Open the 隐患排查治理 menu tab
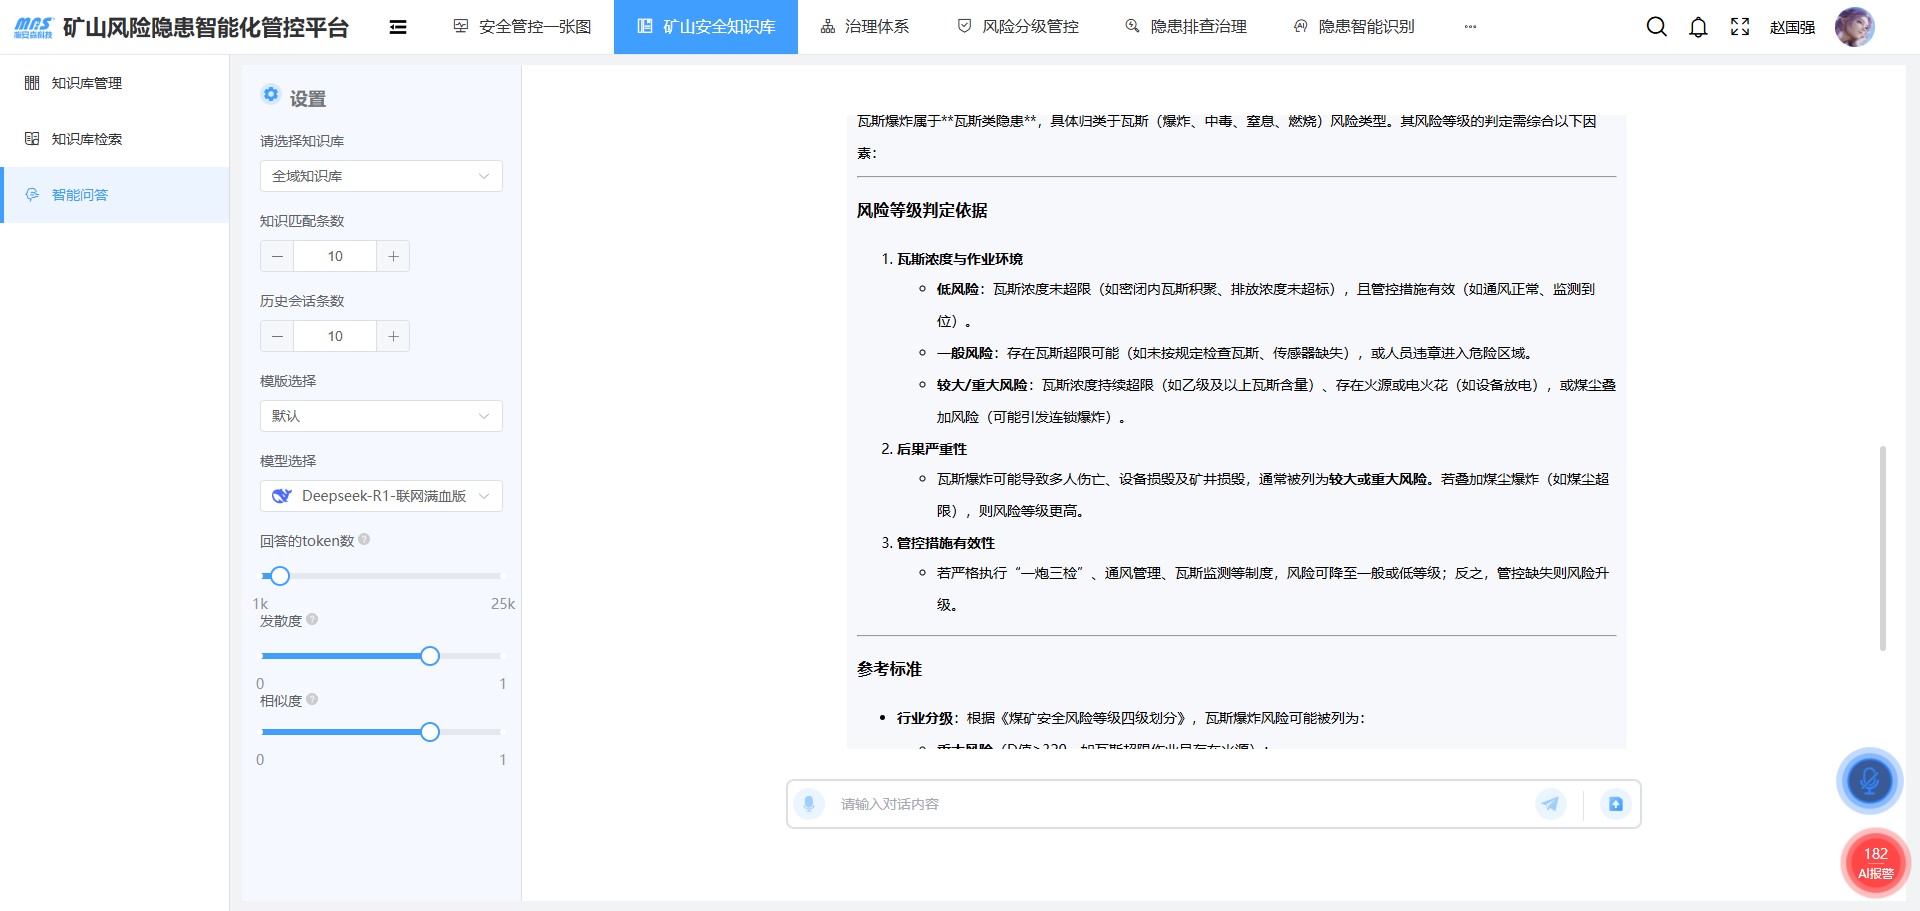Screen dimensions: 1920x911 click(x=1186, y=27)
